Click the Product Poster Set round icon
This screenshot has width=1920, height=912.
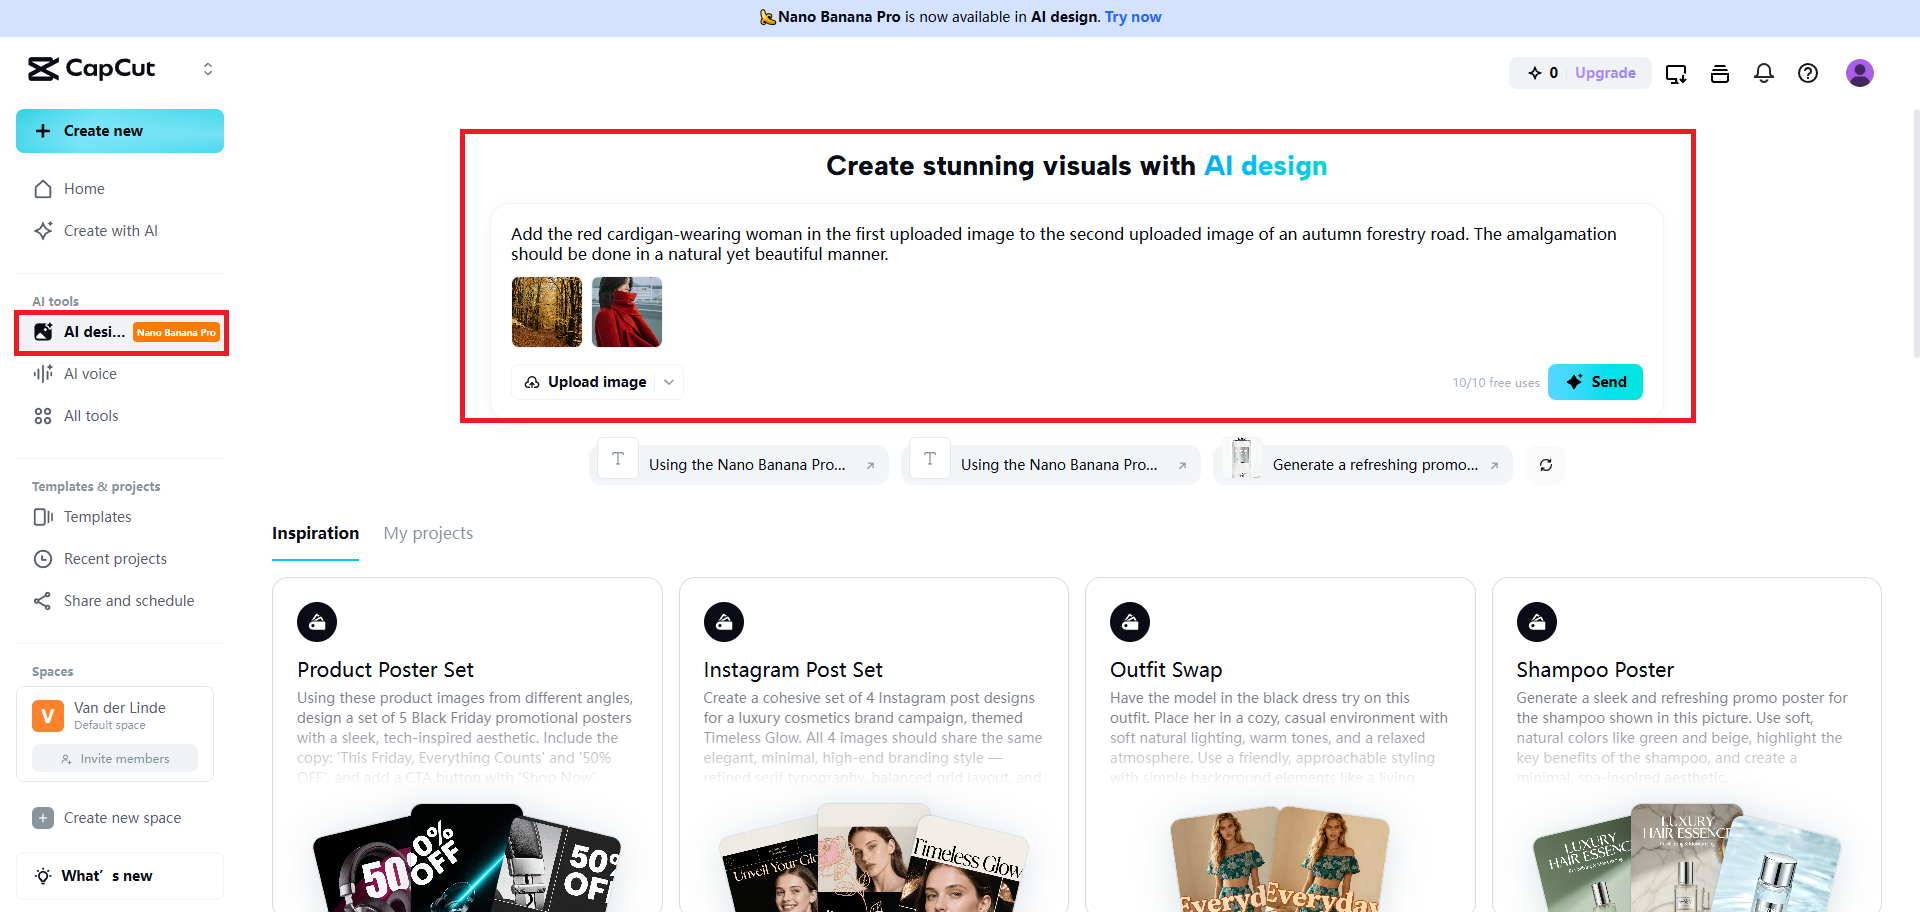click(x=317, y=622)
